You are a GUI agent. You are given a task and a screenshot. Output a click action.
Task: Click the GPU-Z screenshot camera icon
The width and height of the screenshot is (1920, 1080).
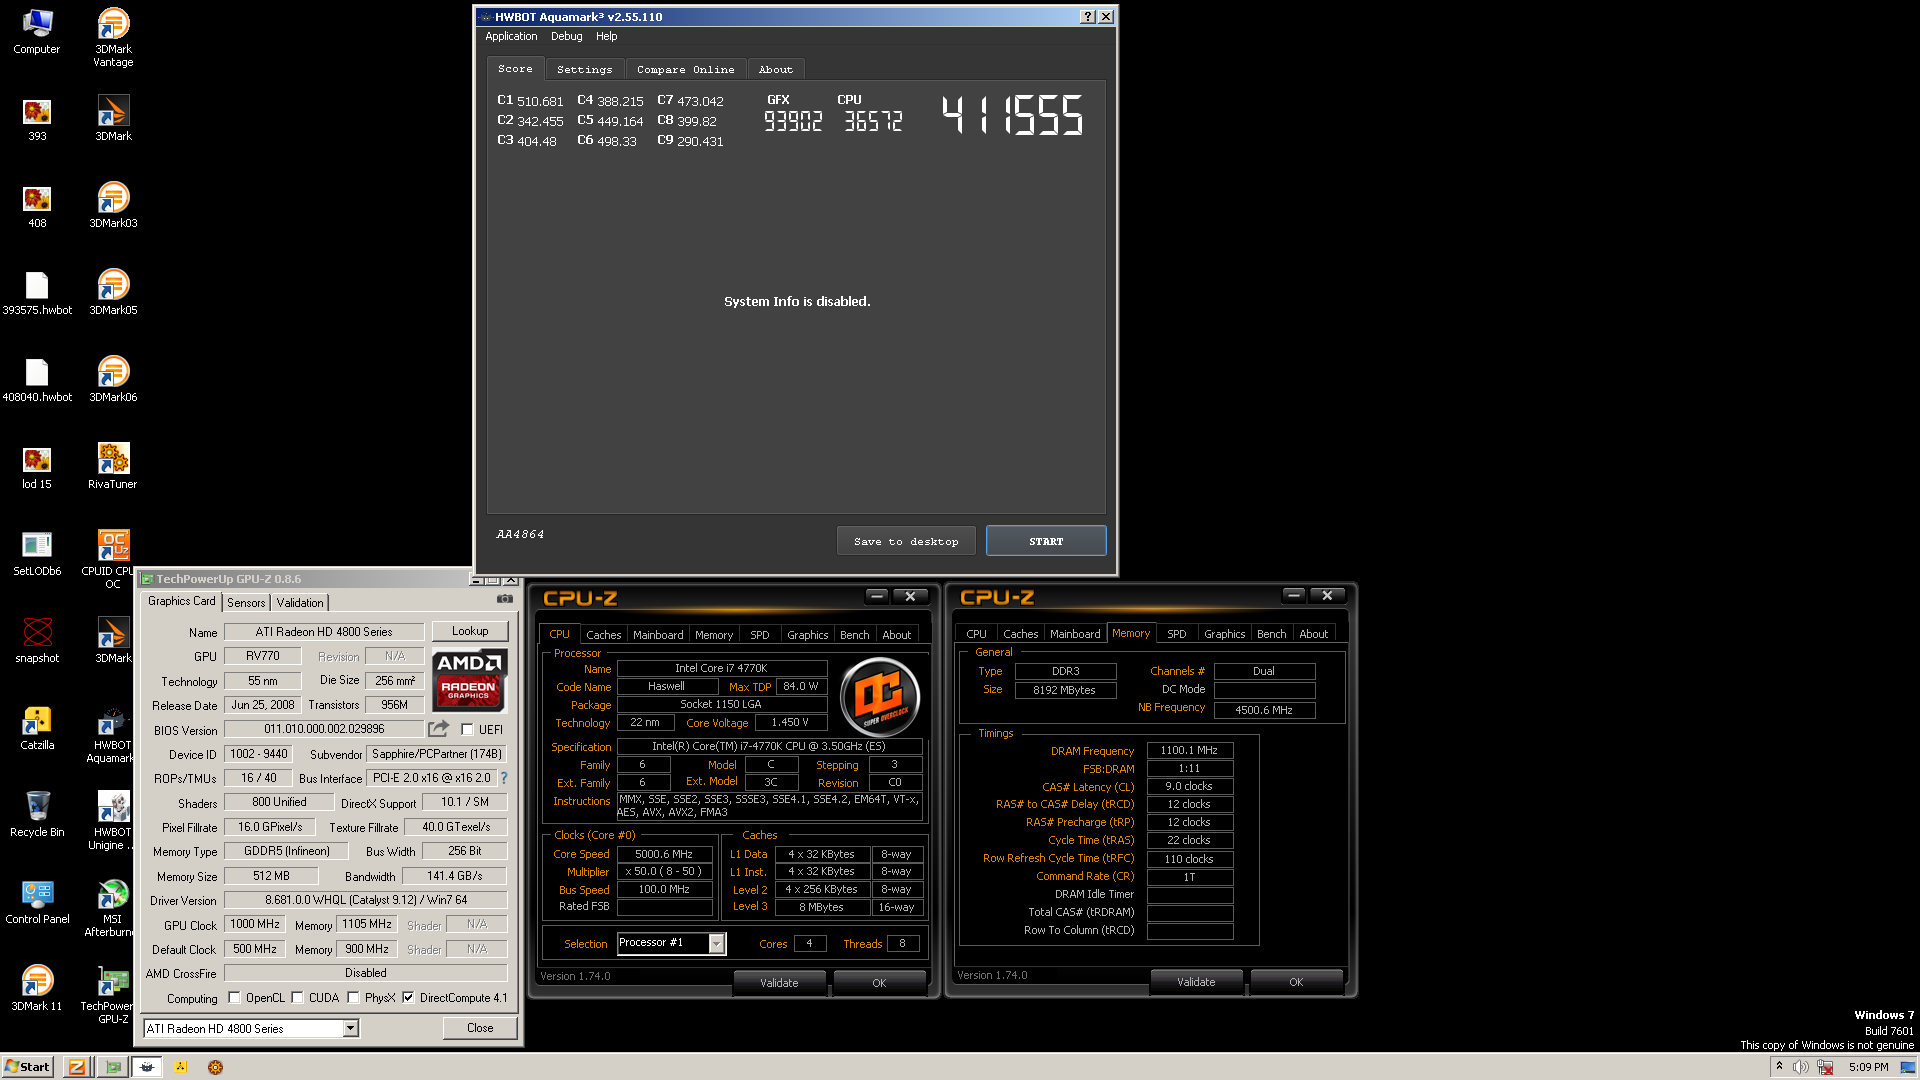click(x=505, y=599)
